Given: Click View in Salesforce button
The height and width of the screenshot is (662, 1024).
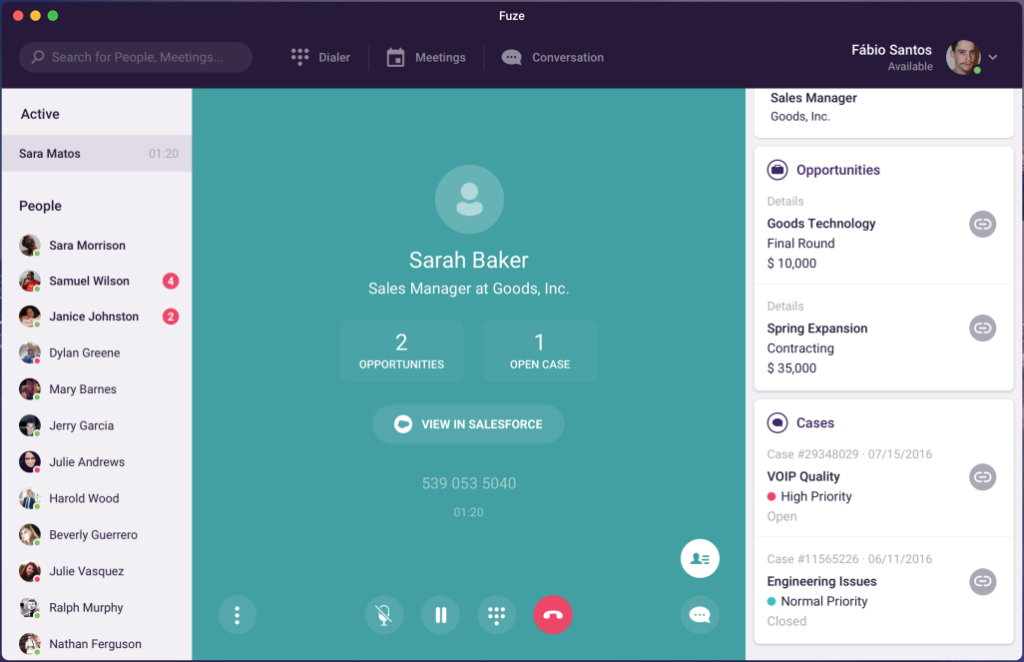Looking at the screenshot, I should (468, 424).
